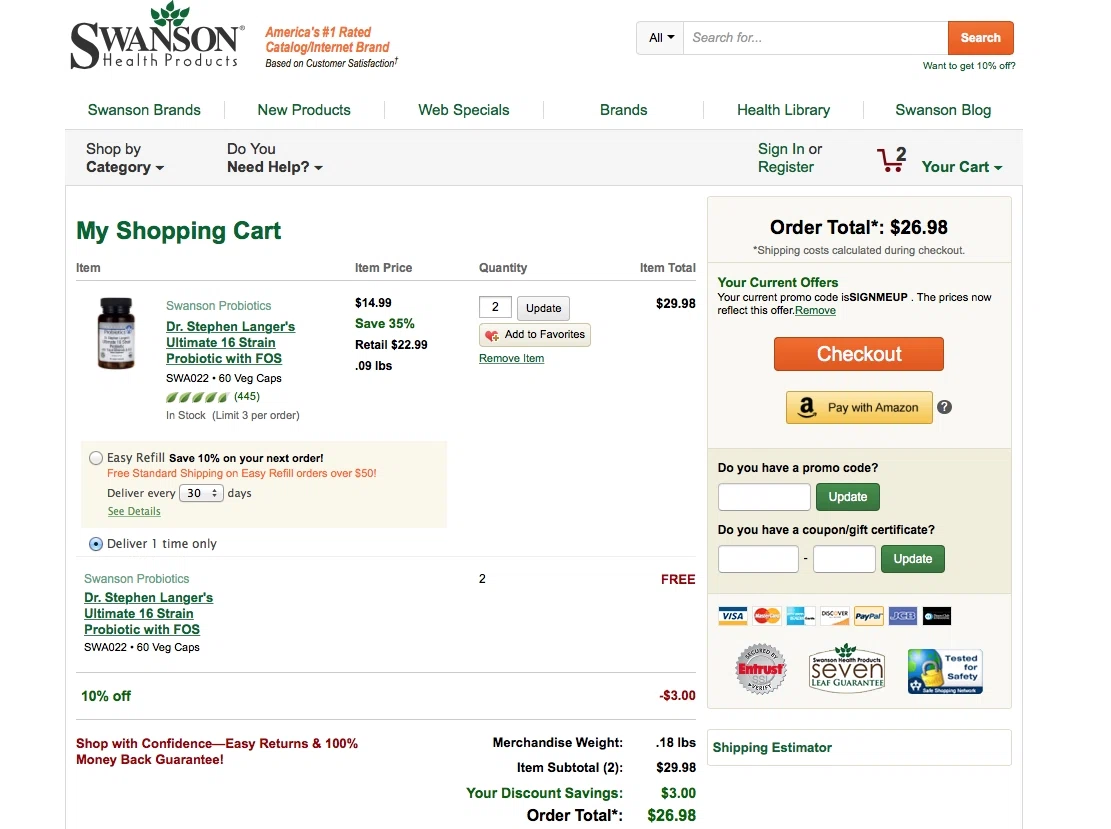Click the Swanson Health Products logo
Screen dimensions: 1111x829
click(157, 36)
